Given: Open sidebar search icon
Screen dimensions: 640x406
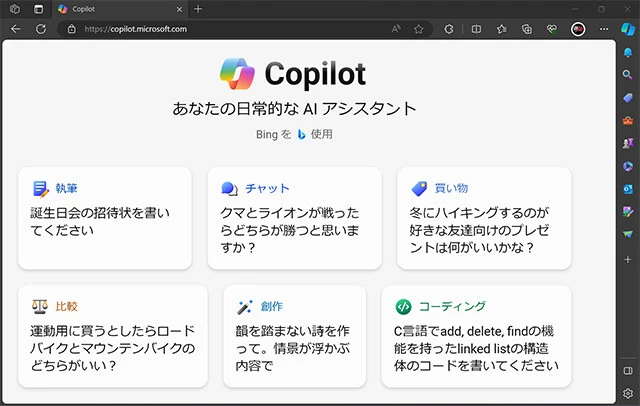Looking at the screenshot, I should 628,74.
